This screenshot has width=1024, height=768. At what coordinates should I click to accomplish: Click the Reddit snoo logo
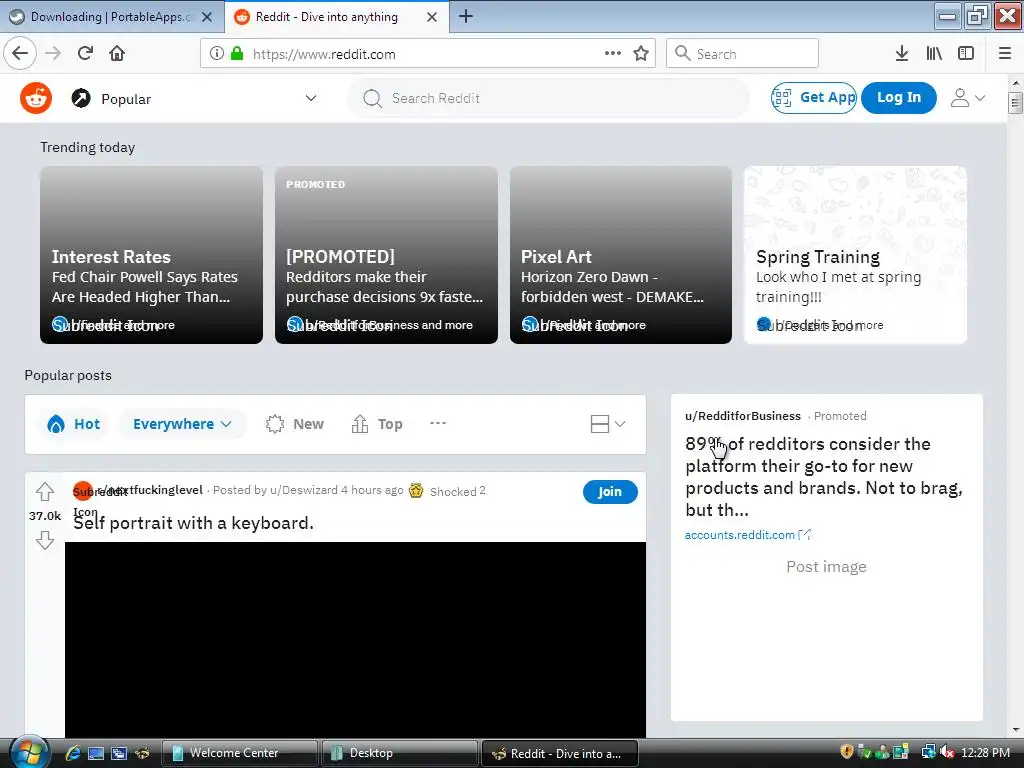tap(36, 99)
